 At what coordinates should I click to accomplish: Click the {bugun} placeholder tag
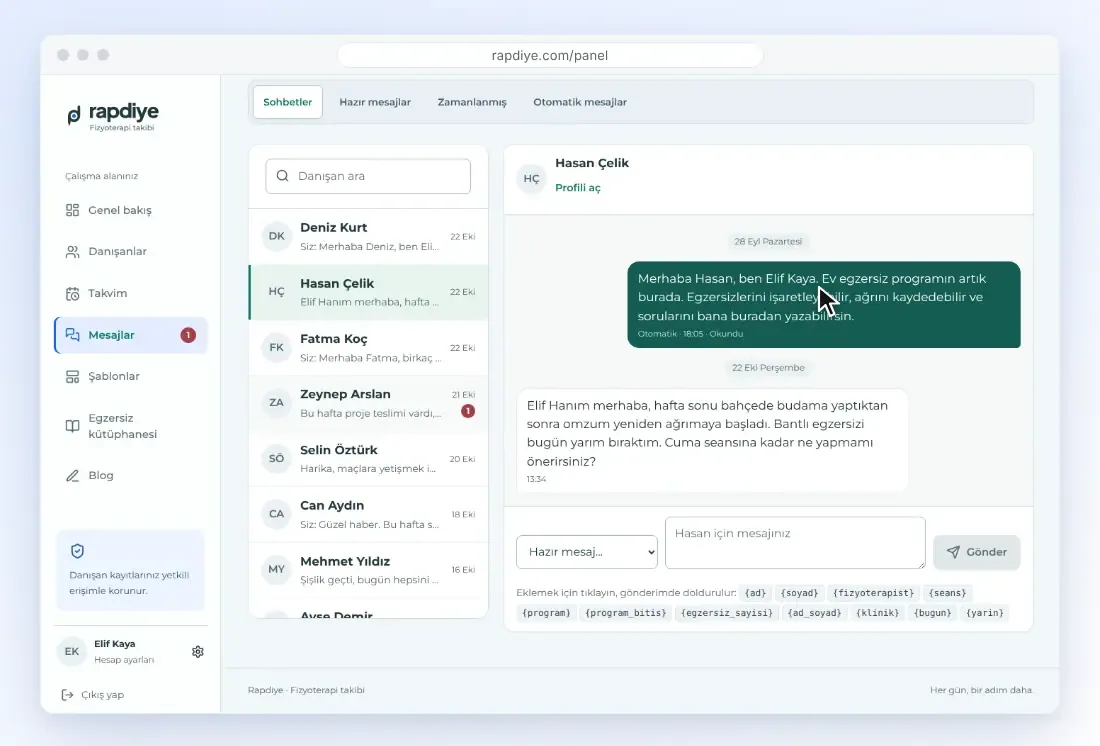pyautogui.click(x=932, y=613)
